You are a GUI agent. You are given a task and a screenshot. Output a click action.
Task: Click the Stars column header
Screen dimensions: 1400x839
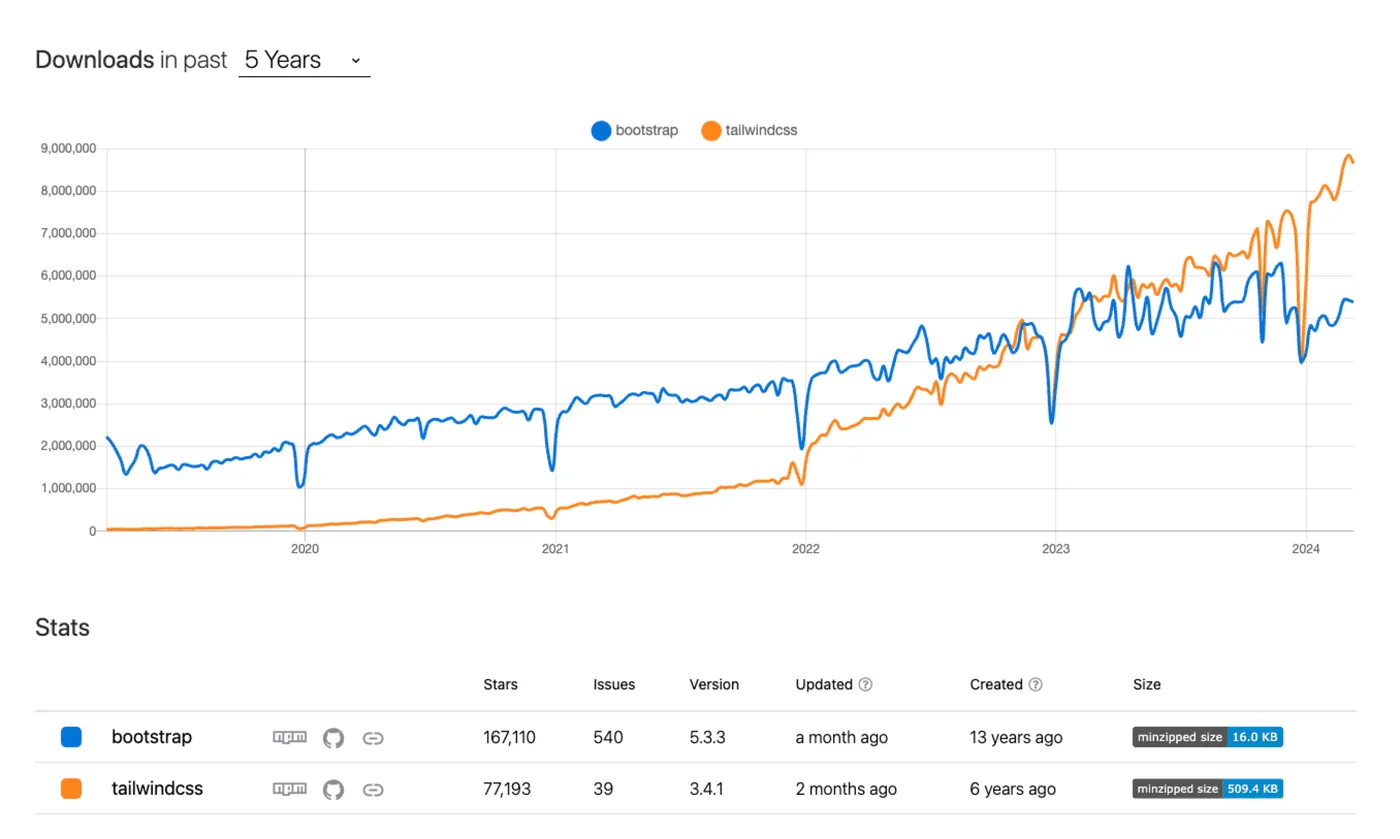click(500, 685)
